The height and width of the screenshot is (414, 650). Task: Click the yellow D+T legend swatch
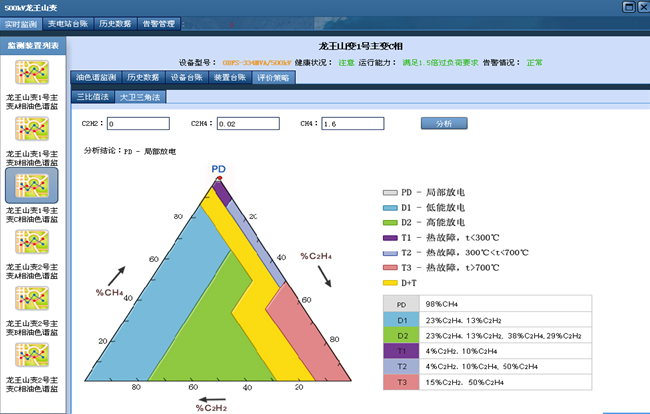coord(391,283)
